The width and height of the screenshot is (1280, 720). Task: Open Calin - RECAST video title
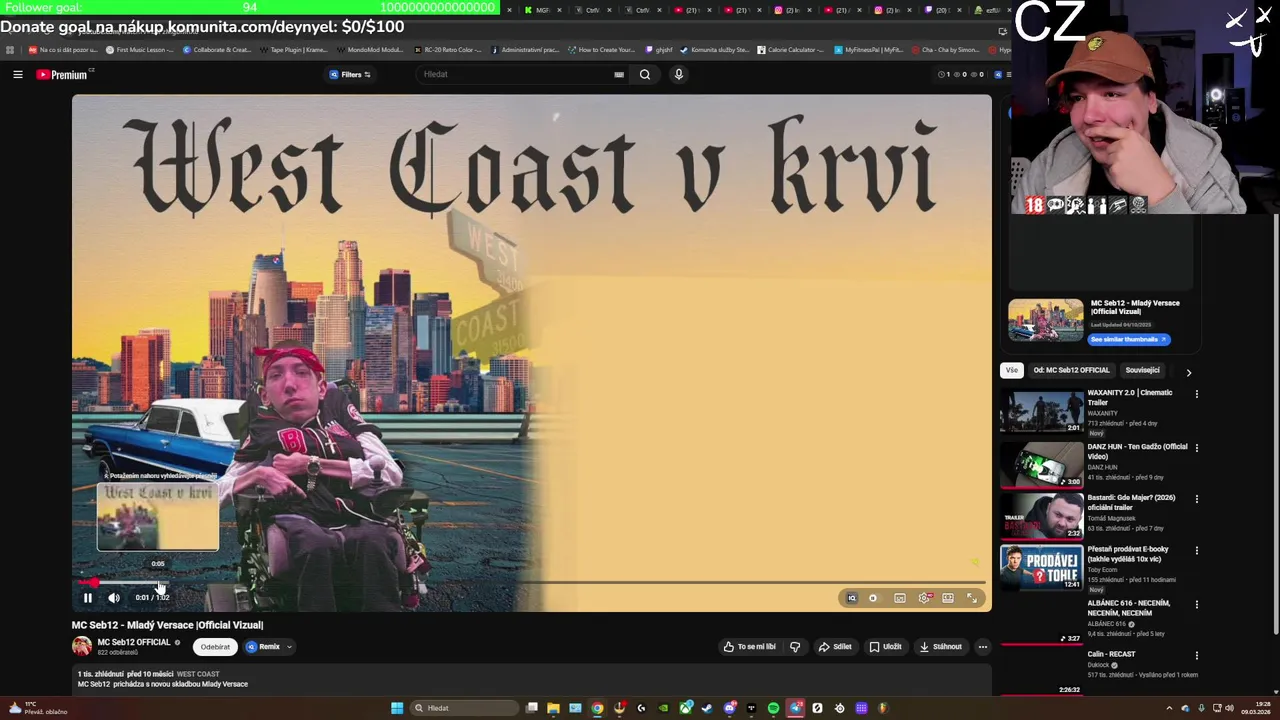click(1112, 654)
